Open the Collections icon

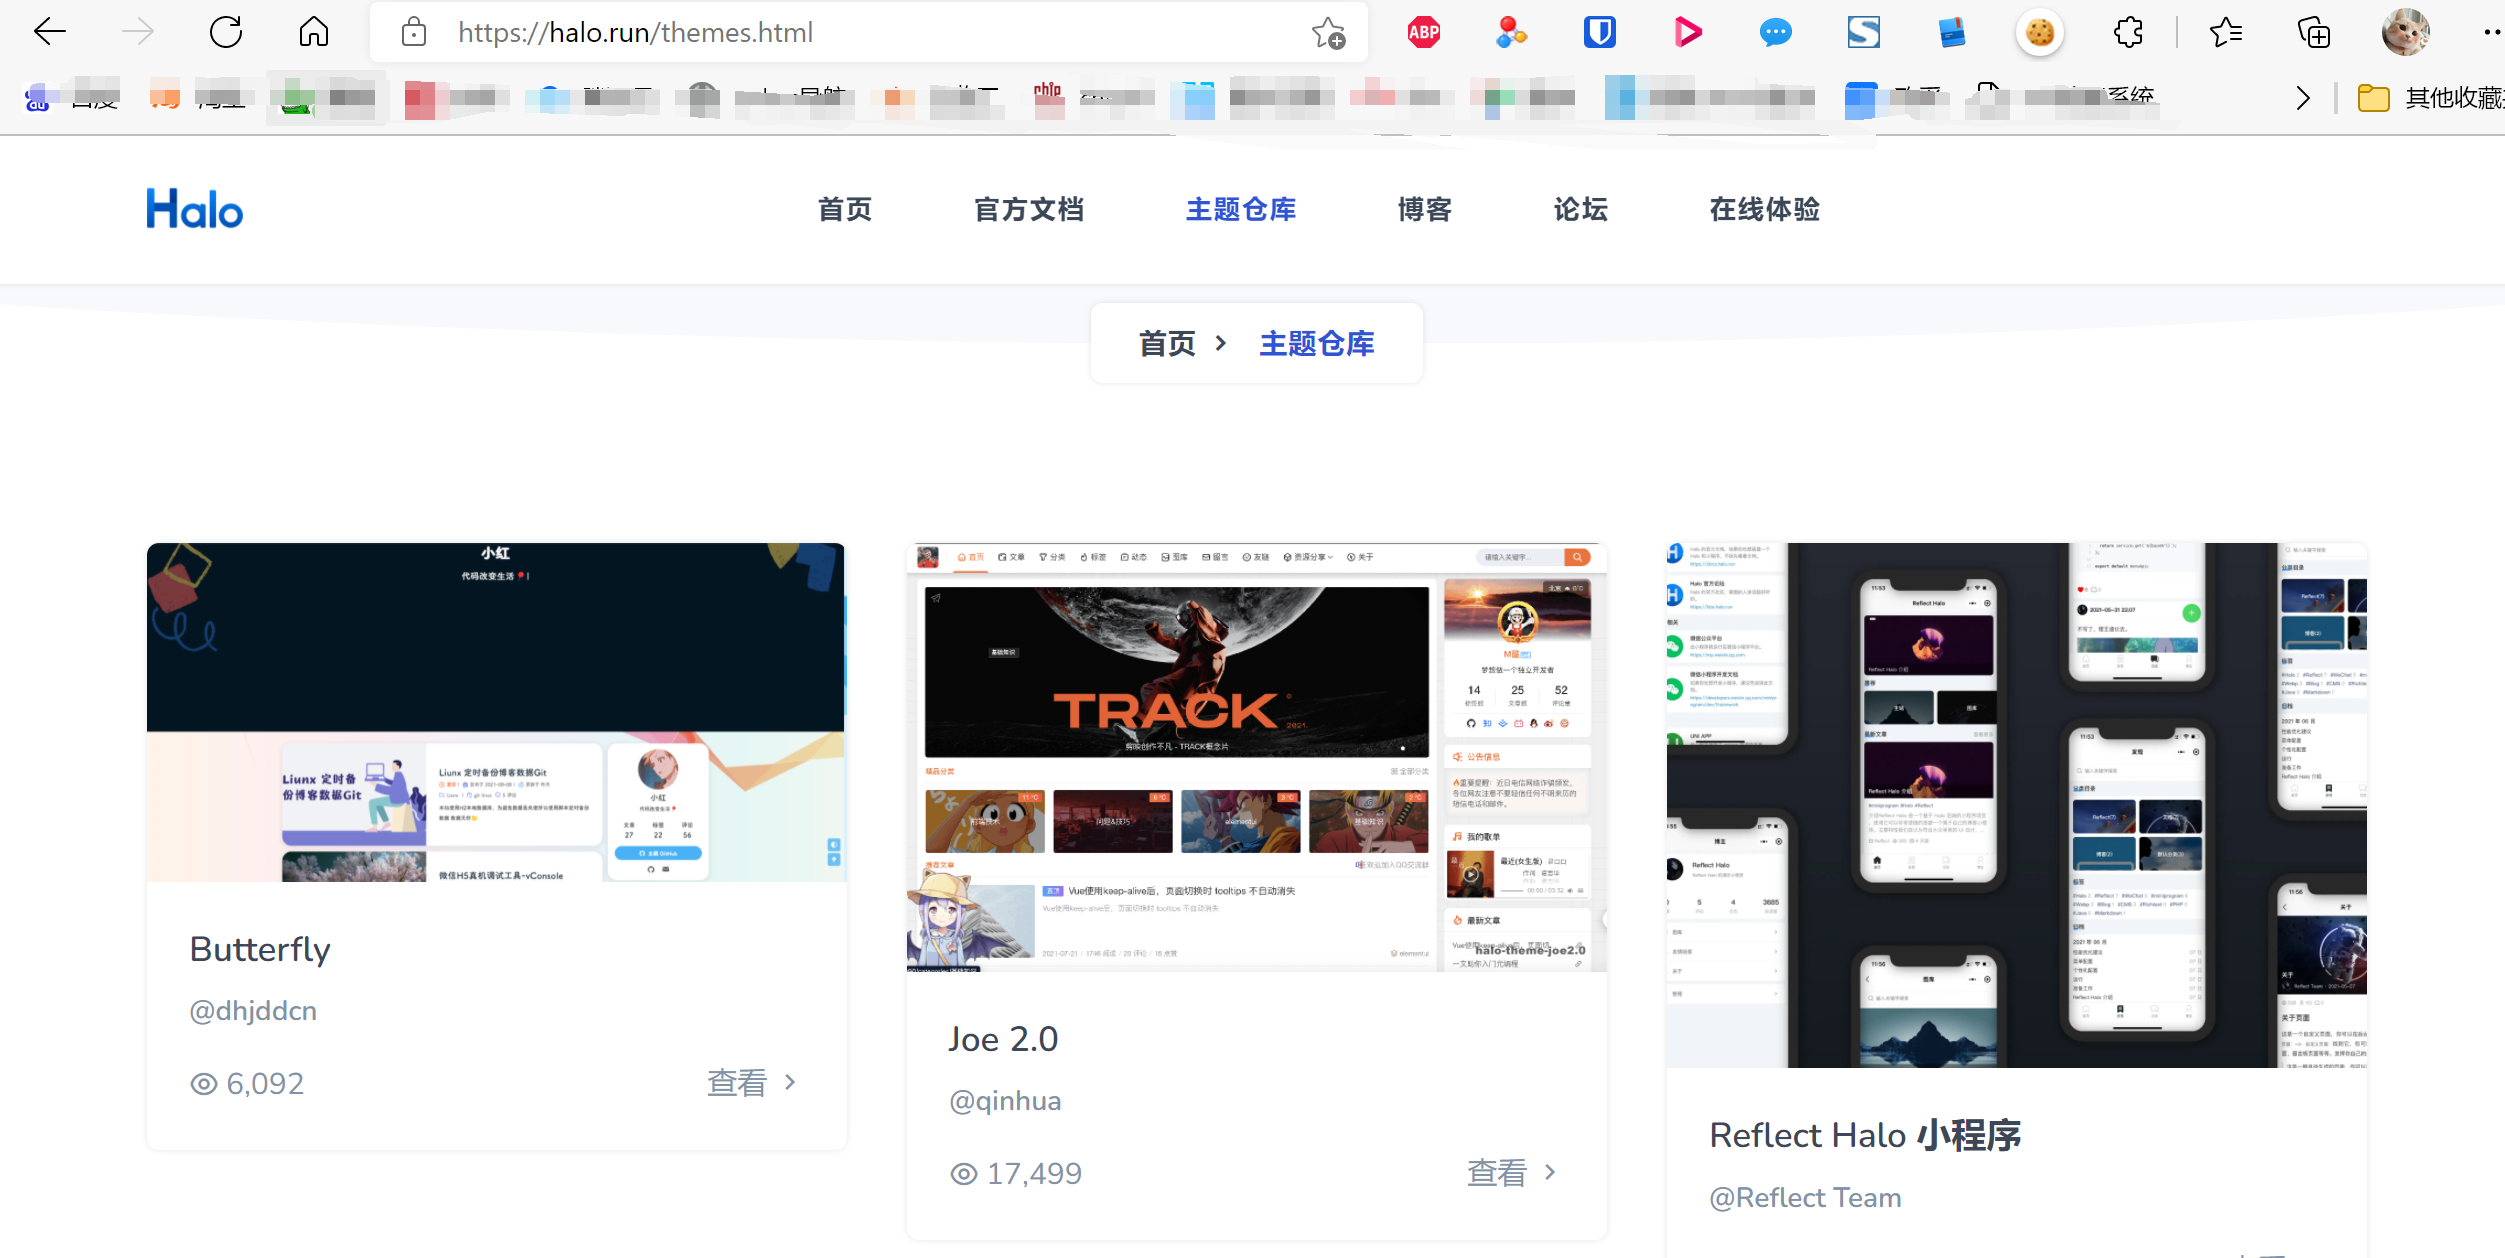coord(2313,33)
